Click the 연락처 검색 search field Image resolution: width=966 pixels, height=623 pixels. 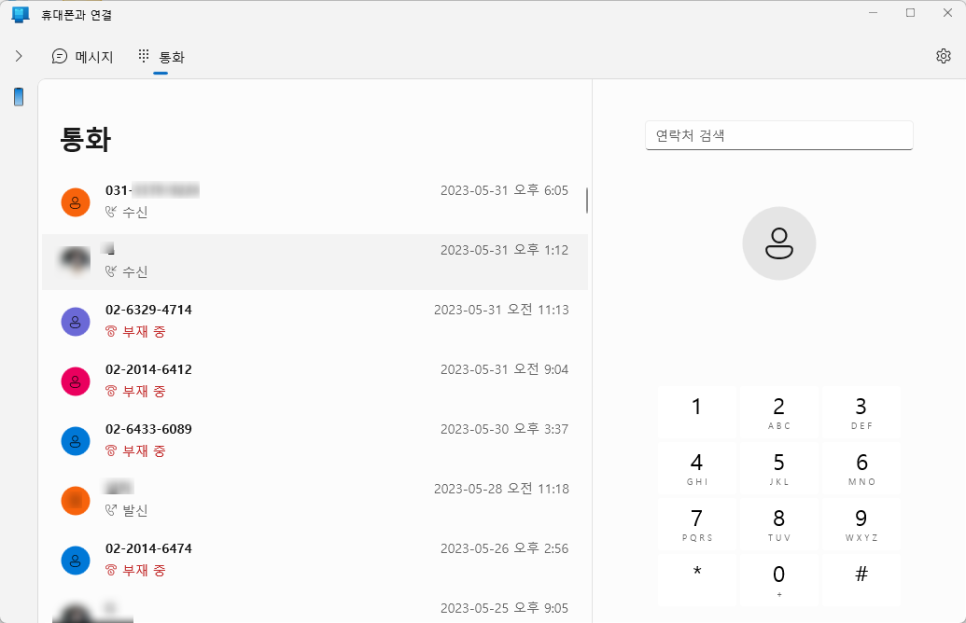[x=779, y=136]
